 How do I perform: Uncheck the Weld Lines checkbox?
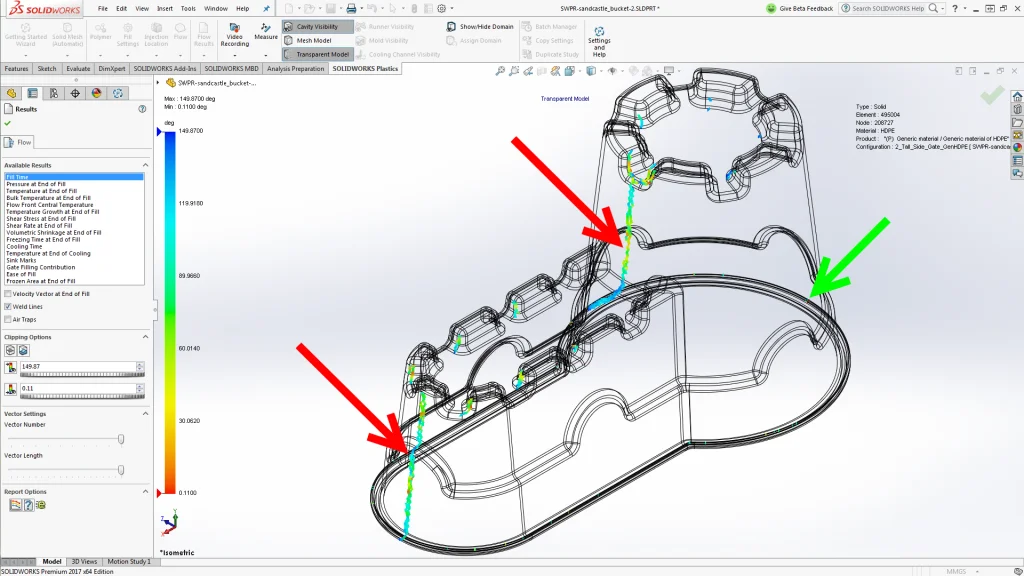(9, 307)
